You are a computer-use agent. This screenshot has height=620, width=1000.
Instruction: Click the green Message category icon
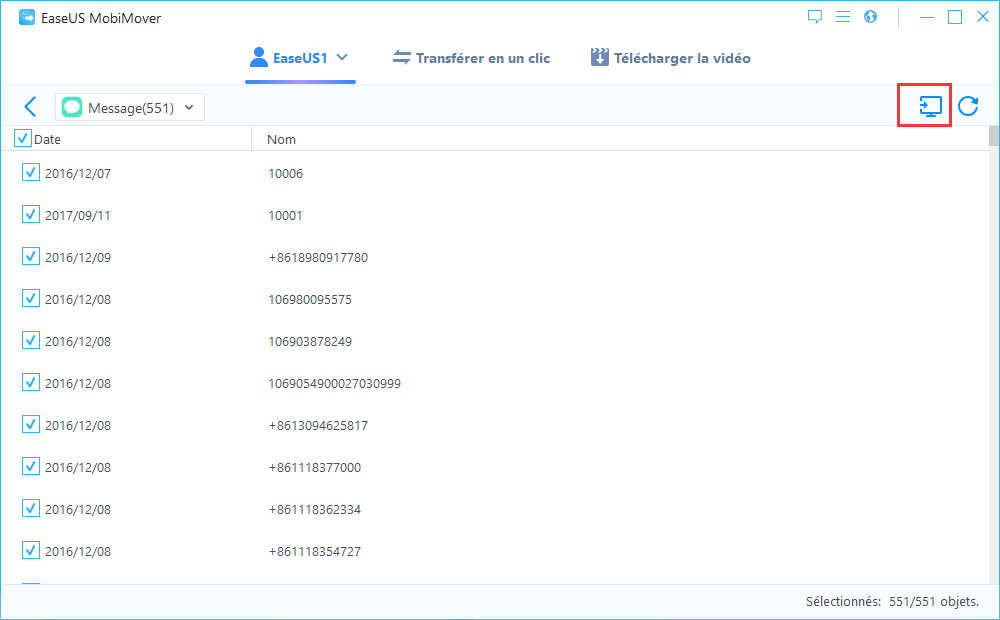(x=72, y=108)
